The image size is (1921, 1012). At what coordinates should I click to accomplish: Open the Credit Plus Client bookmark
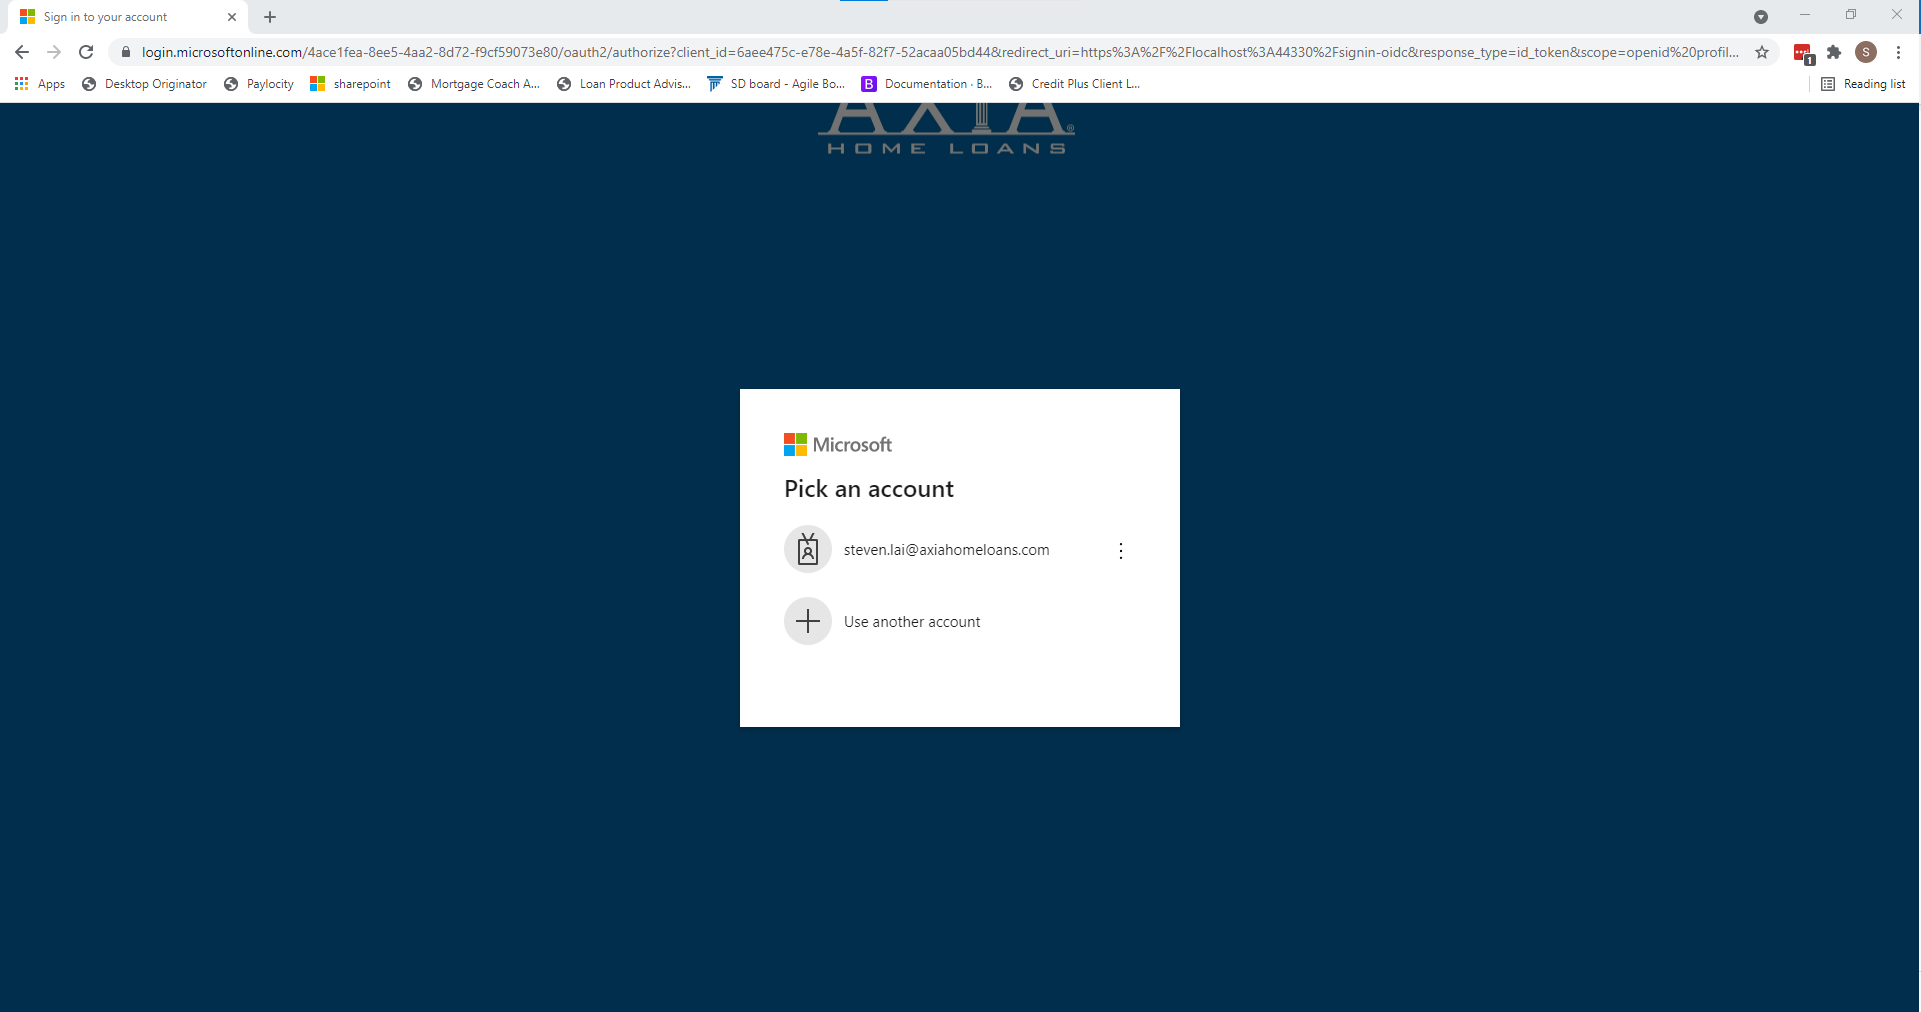click(x=1075, y=84)
